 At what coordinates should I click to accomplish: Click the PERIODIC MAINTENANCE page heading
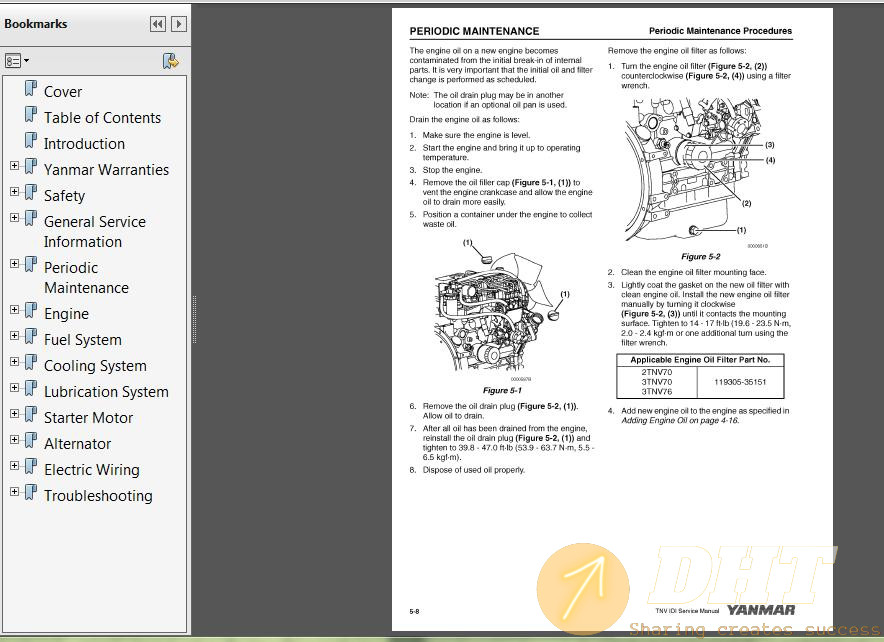pos(474,32)
